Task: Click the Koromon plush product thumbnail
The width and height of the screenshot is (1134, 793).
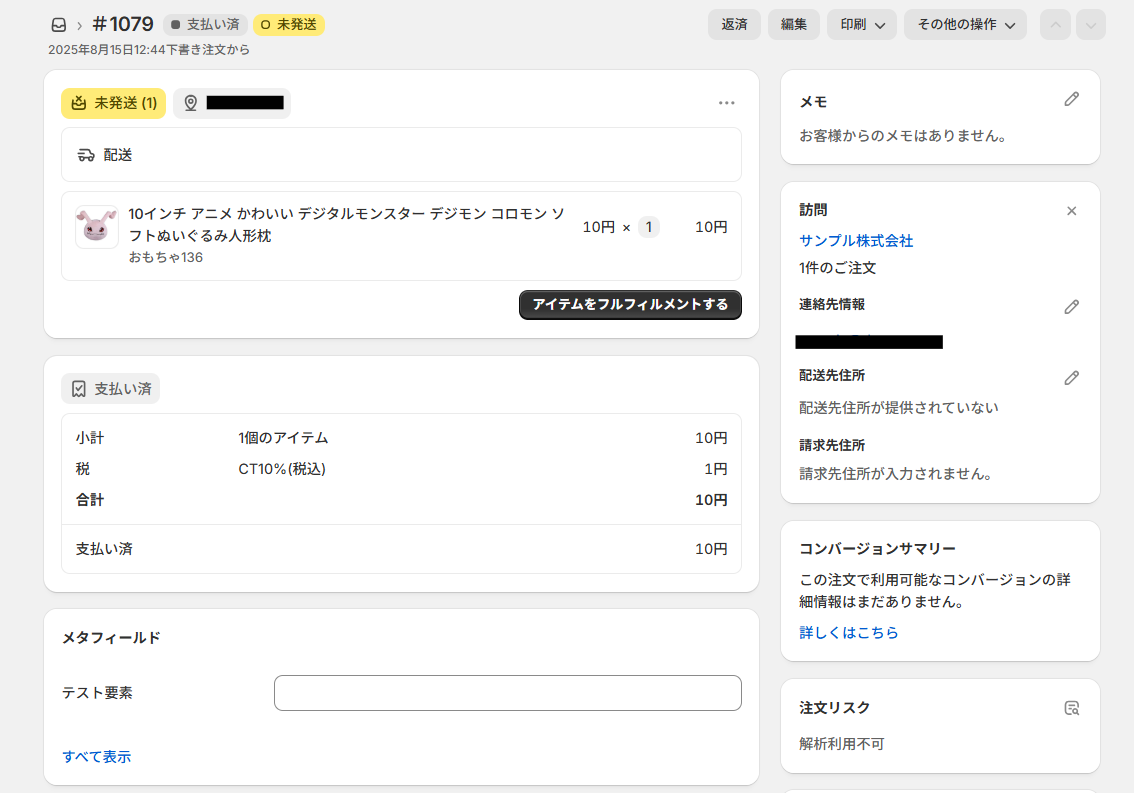Action: pyautogui.click(x=97, y=227)
